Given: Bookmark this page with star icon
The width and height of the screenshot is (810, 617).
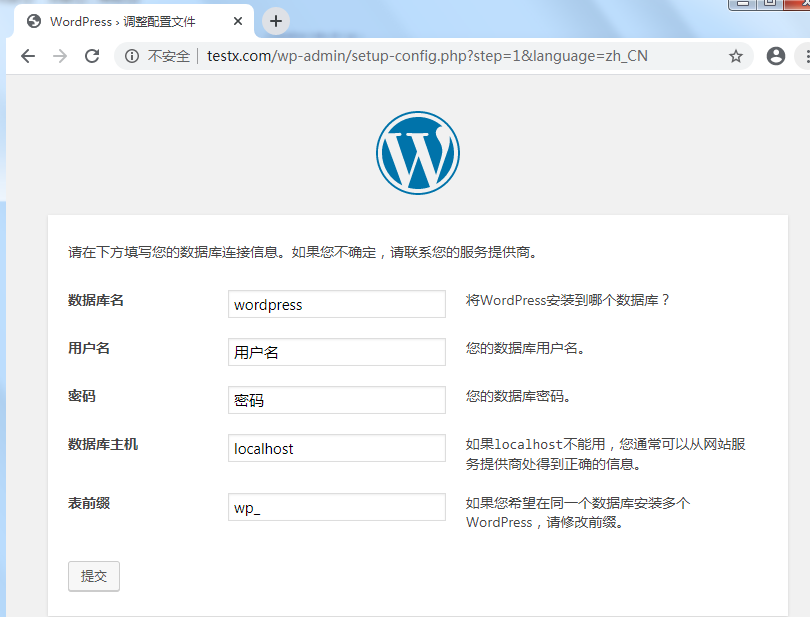Looking at the screenshot, I should click(x=736, y=56).
